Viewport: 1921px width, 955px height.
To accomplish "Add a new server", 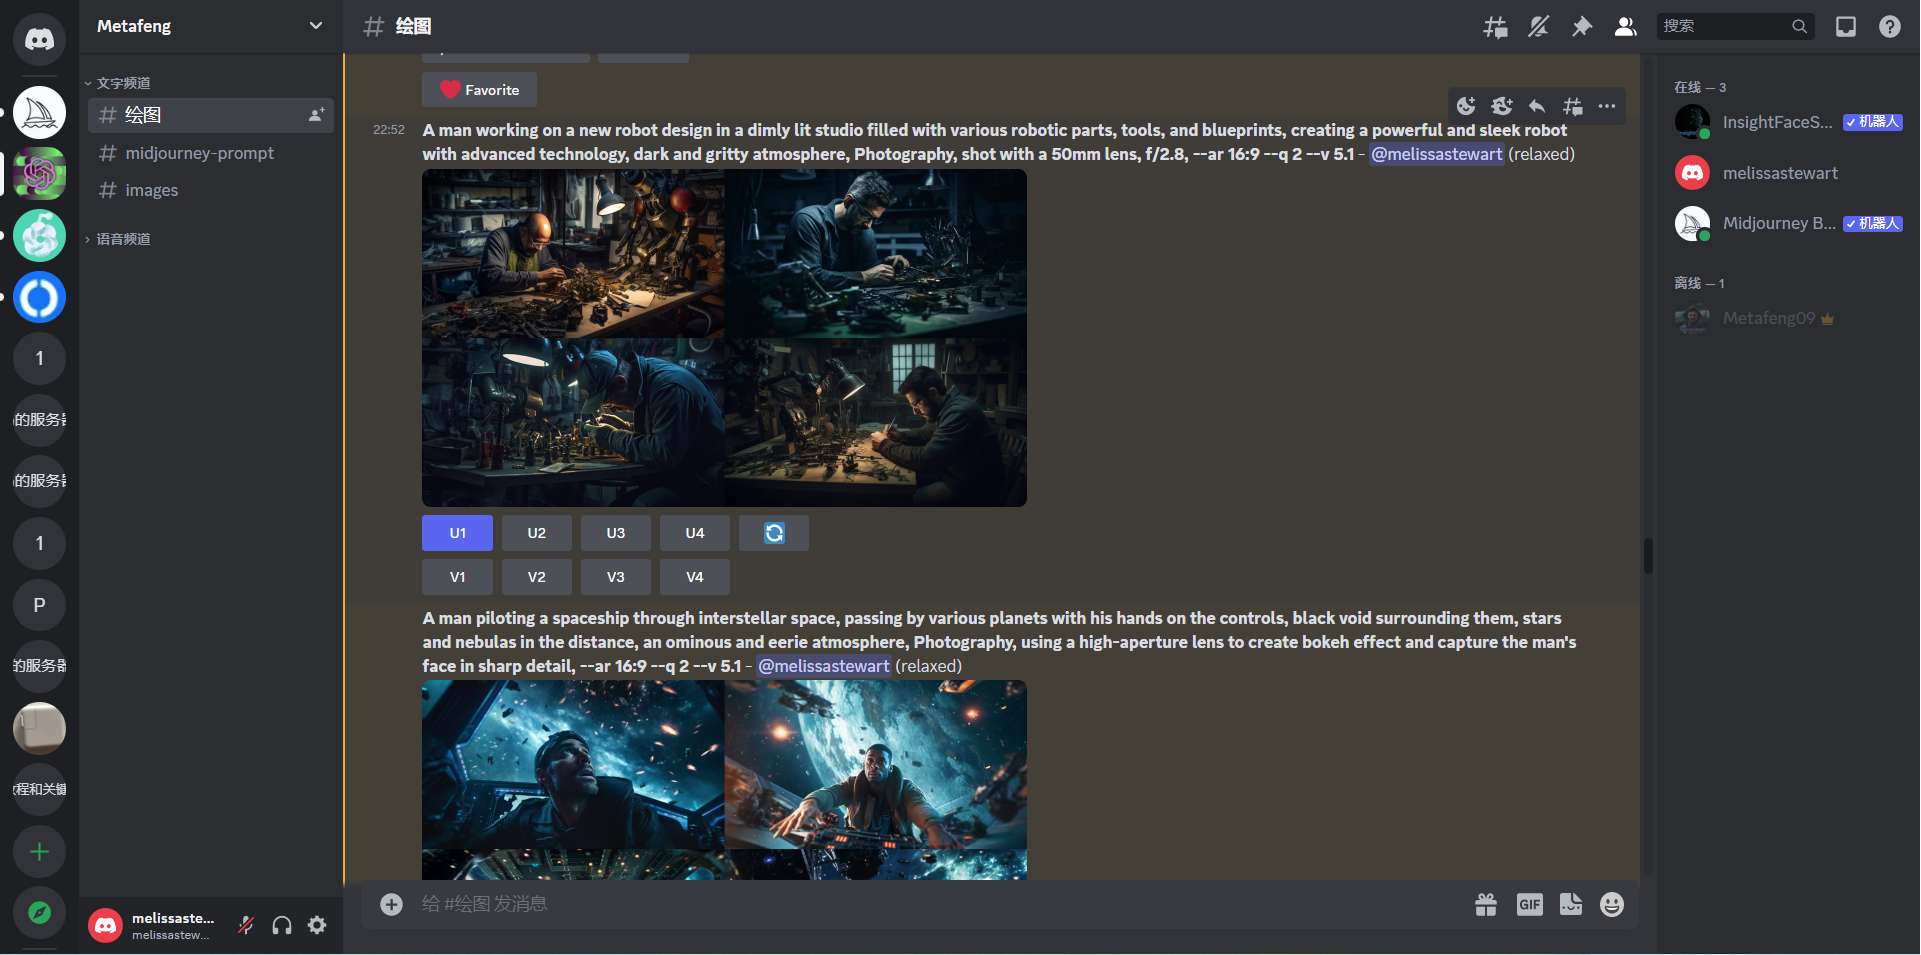I will (x=39, y=851).
